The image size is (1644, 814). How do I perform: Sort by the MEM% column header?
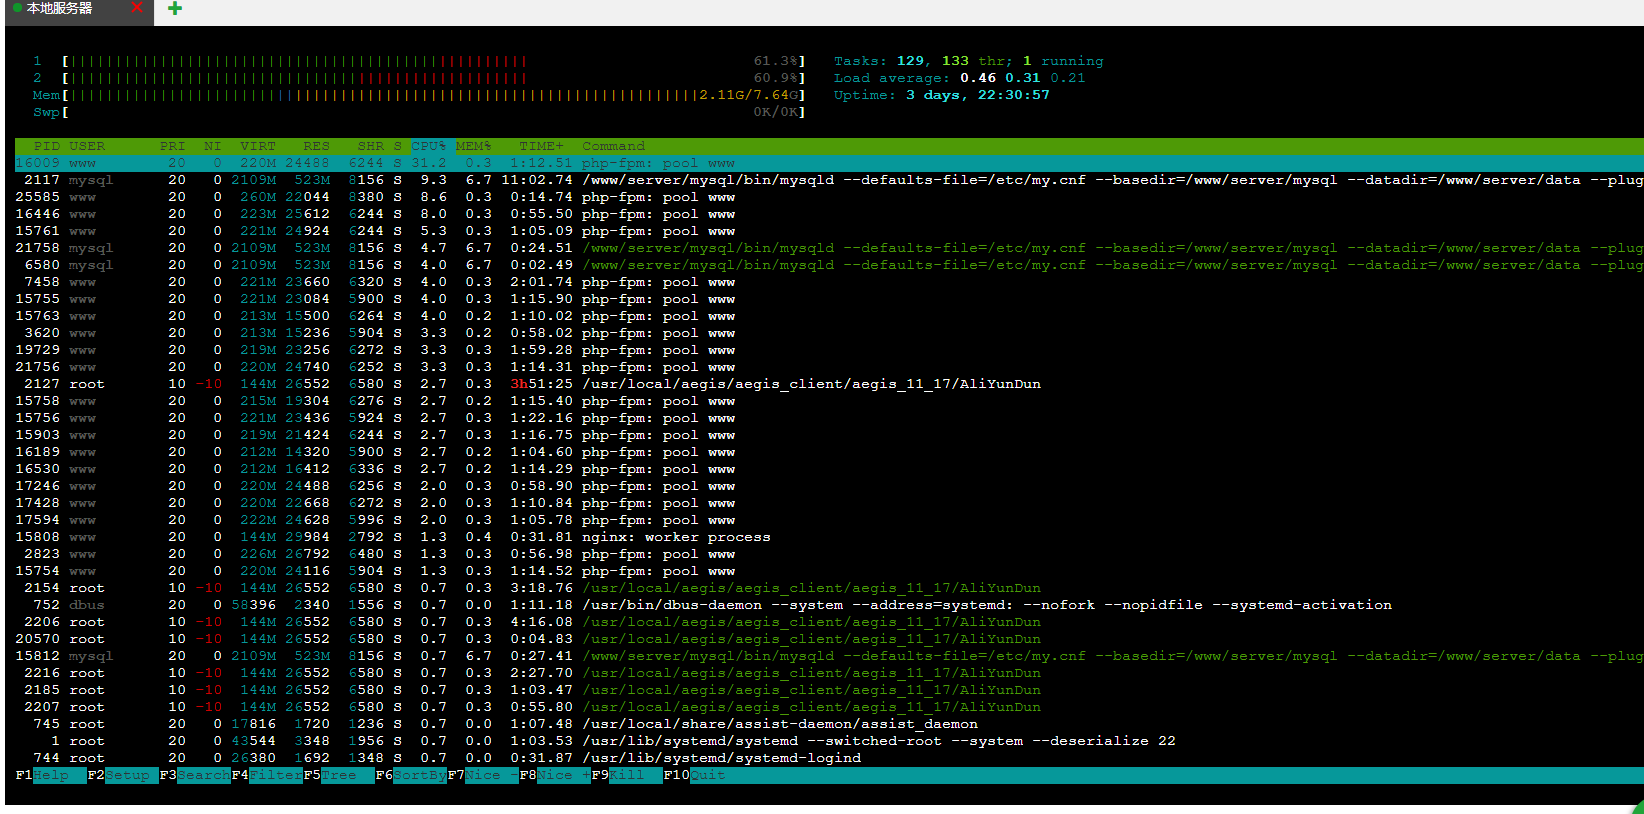[x=474, y=146]
